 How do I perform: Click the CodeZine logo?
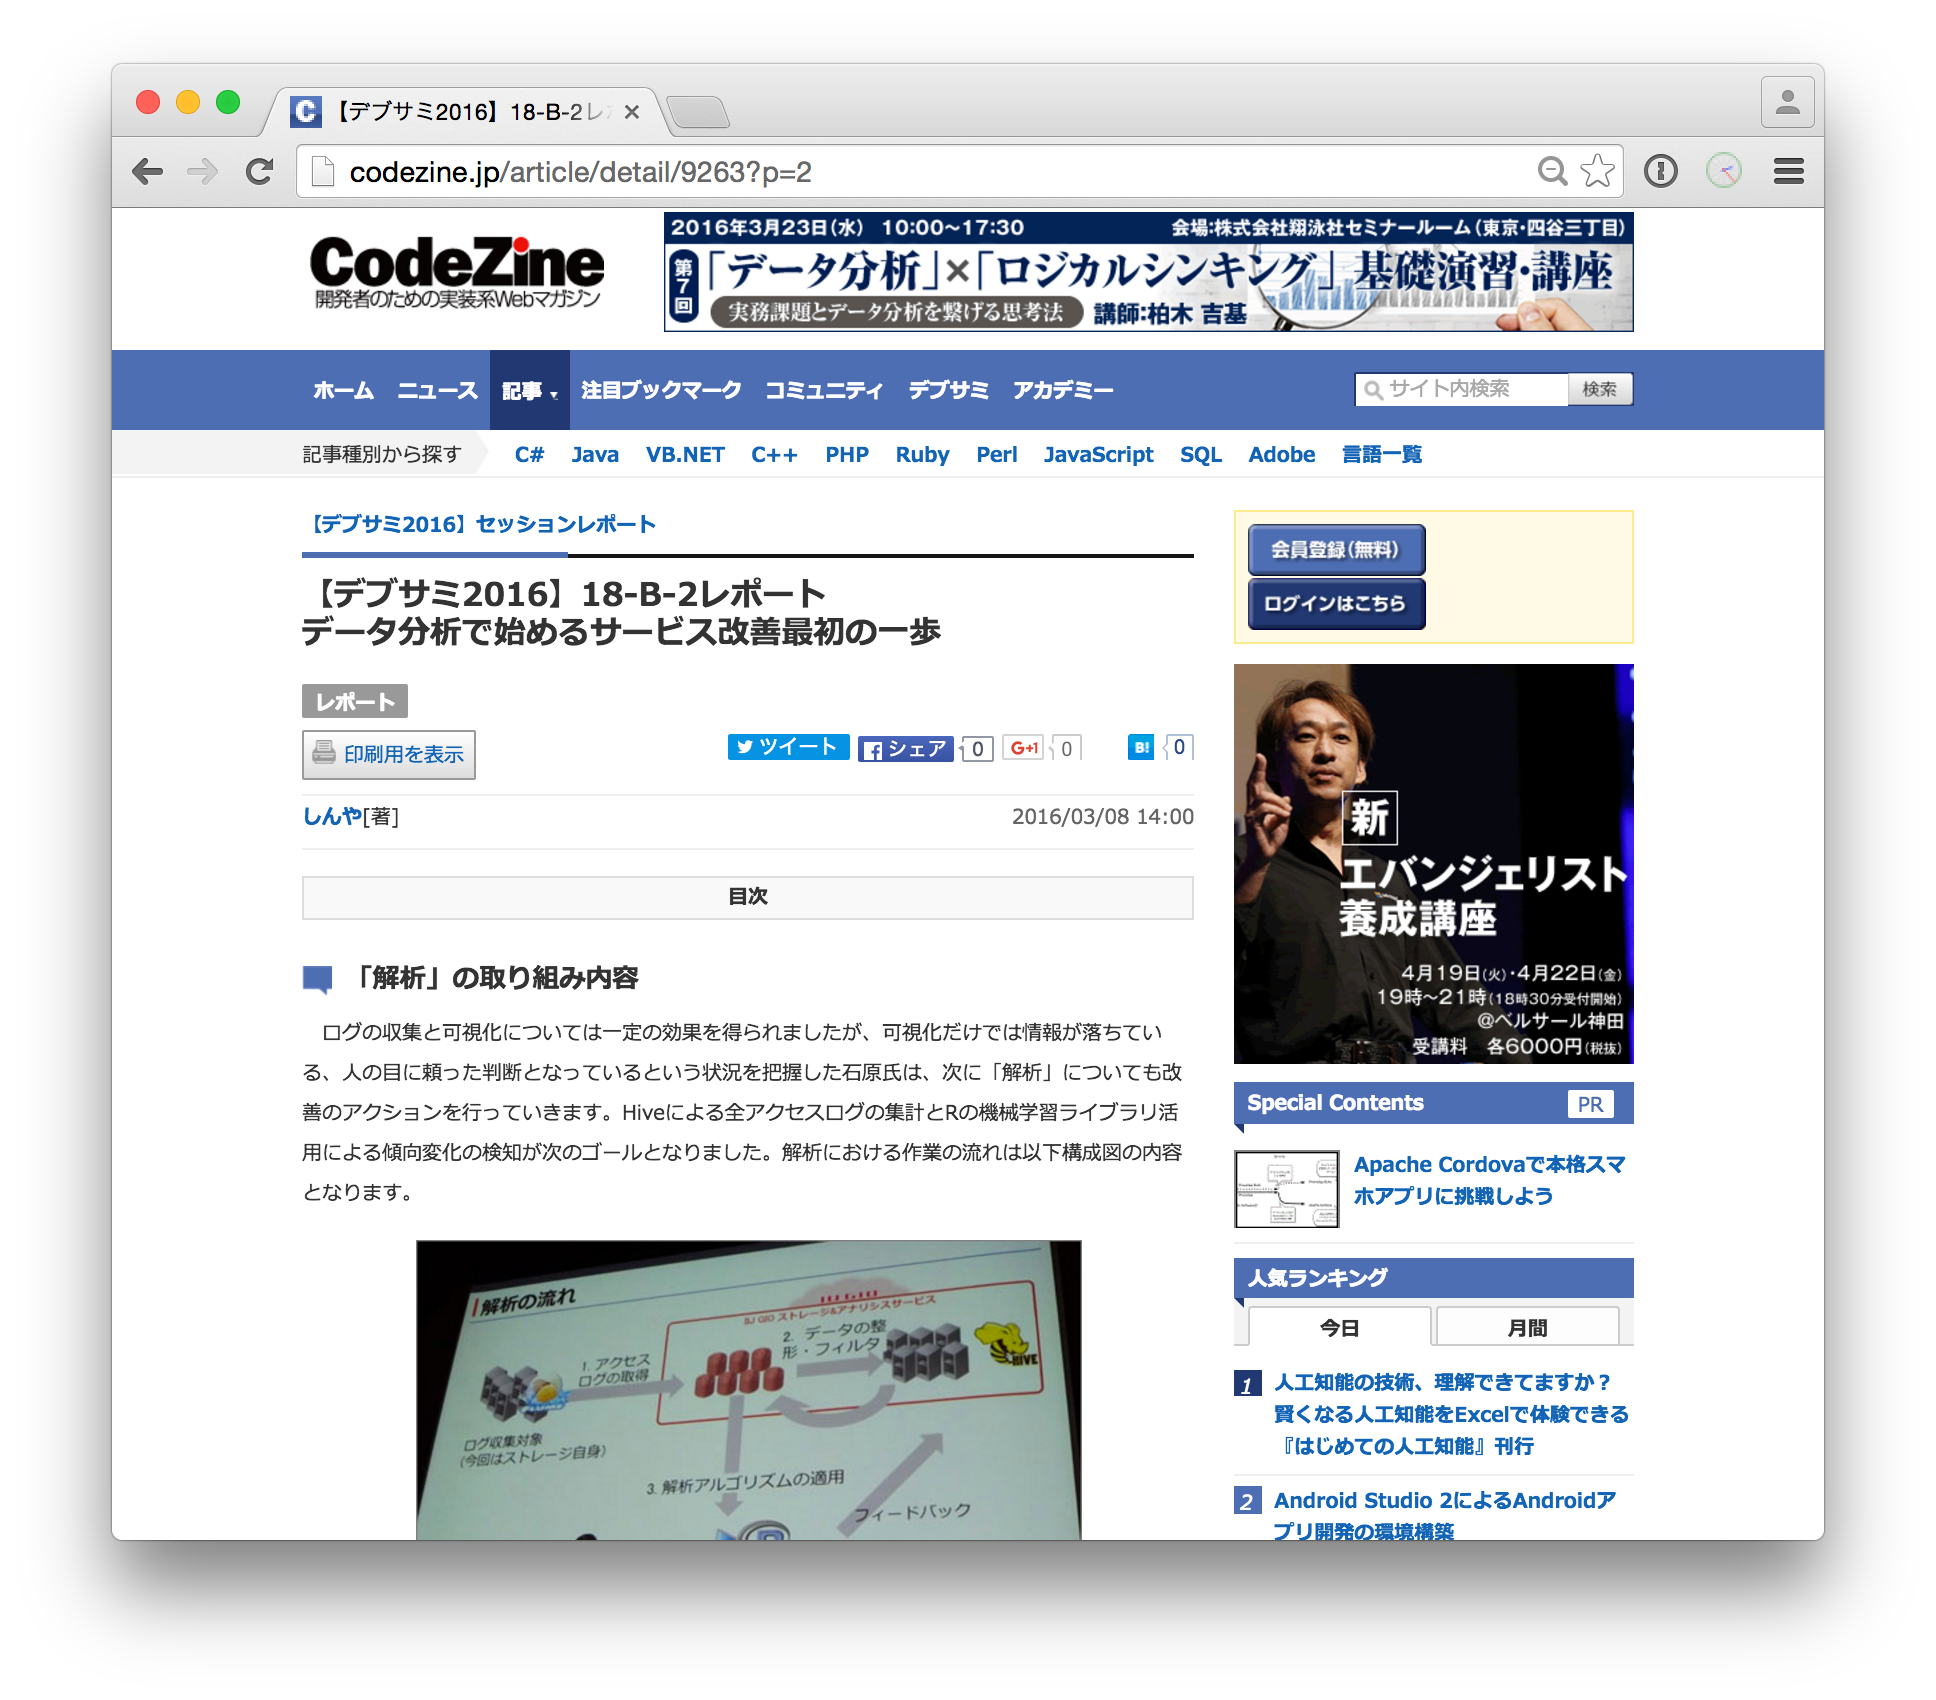click(455, 272)
